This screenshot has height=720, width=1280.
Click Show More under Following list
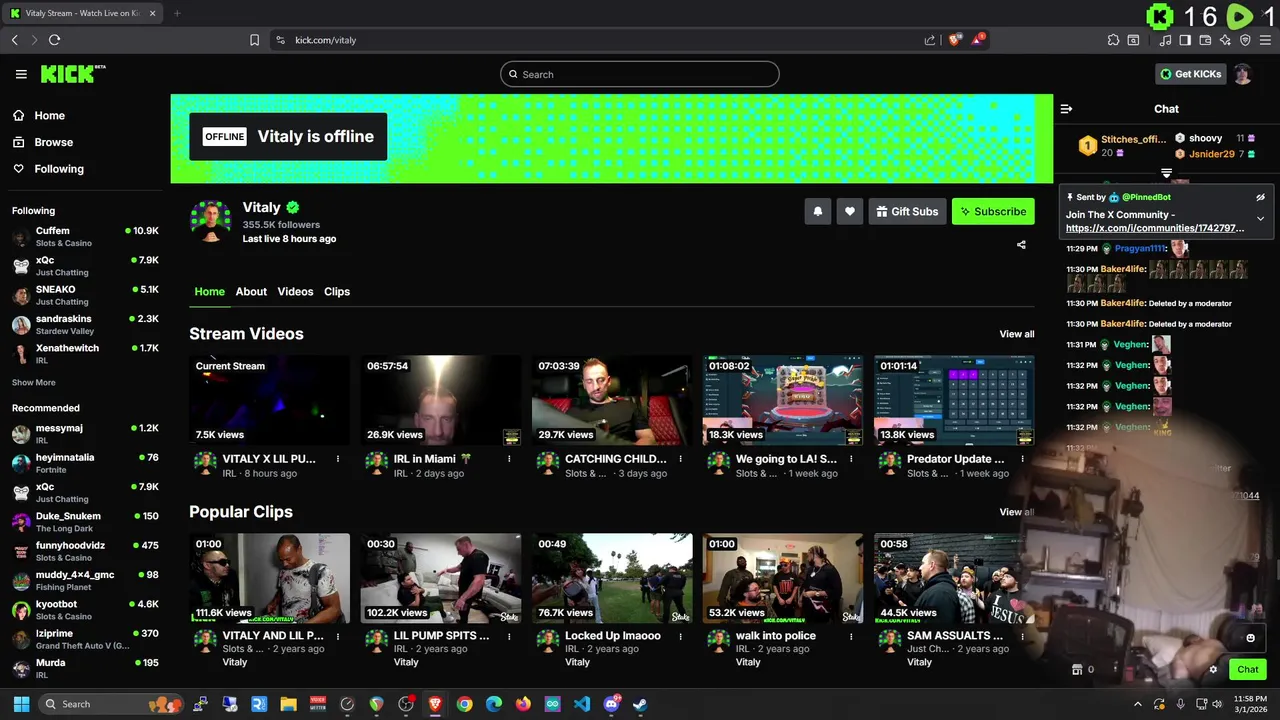pos(34,382)
